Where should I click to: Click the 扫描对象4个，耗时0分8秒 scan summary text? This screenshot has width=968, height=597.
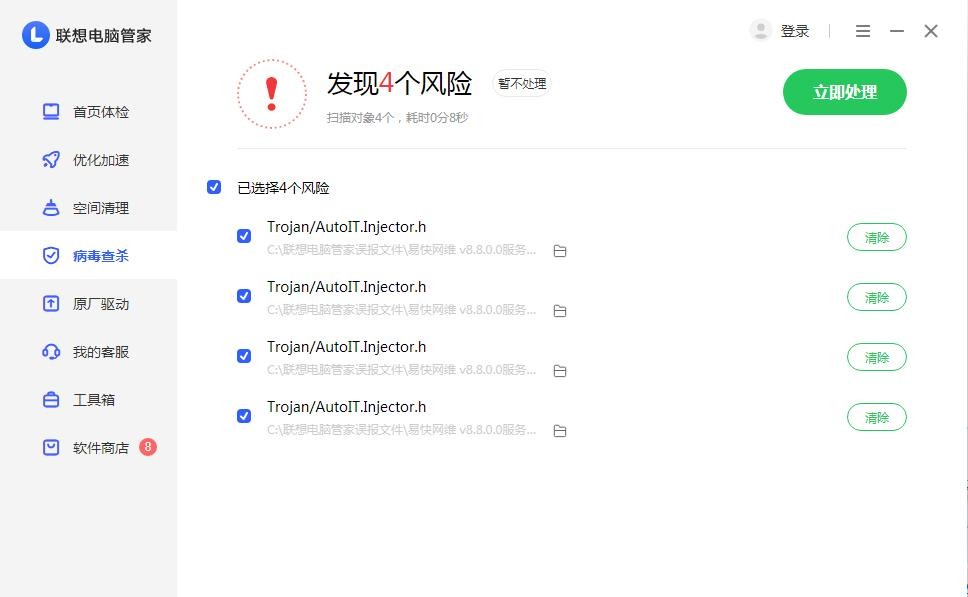(x=397, y=117)
